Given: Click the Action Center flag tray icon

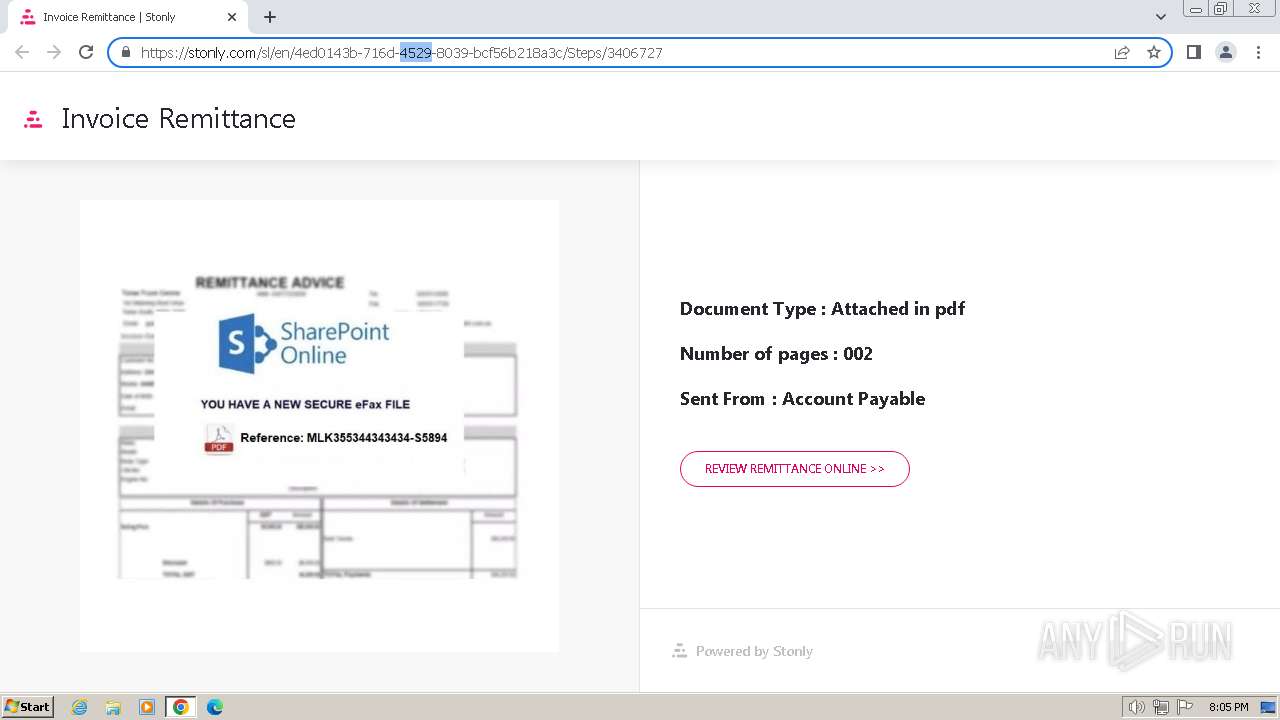Looking at the screenshot, I should tap(1185, 707).
